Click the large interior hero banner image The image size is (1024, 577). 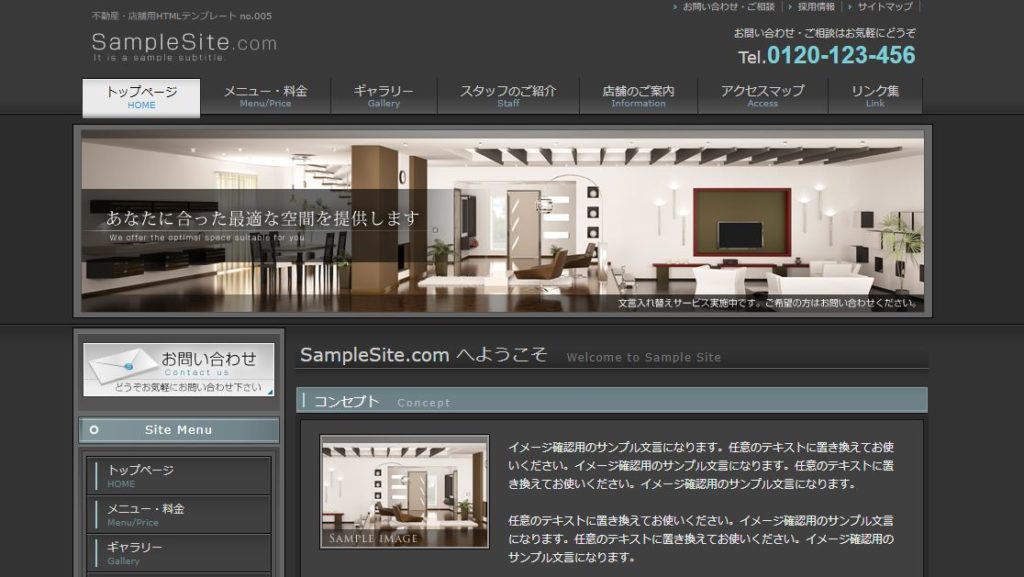(x=502, y=221)
